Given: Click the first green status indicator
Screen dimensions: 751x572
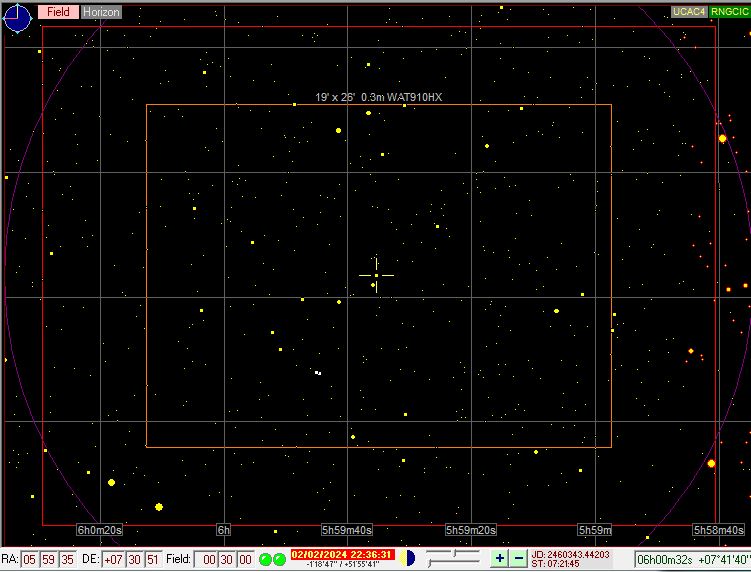Looking at the screenshot, I should click(266, 559).
